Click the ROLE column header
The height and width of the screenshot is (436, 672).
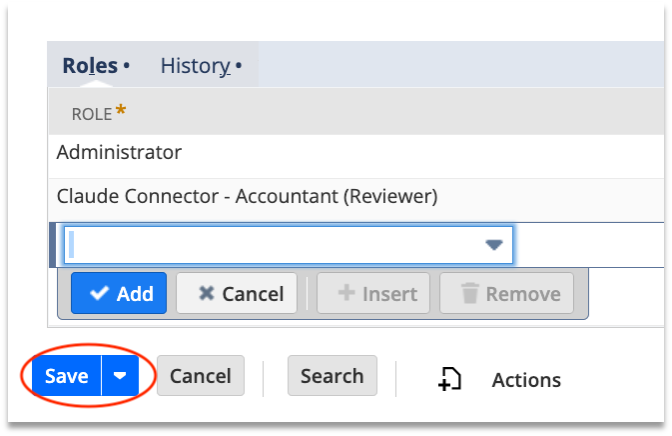click(92, 114)
